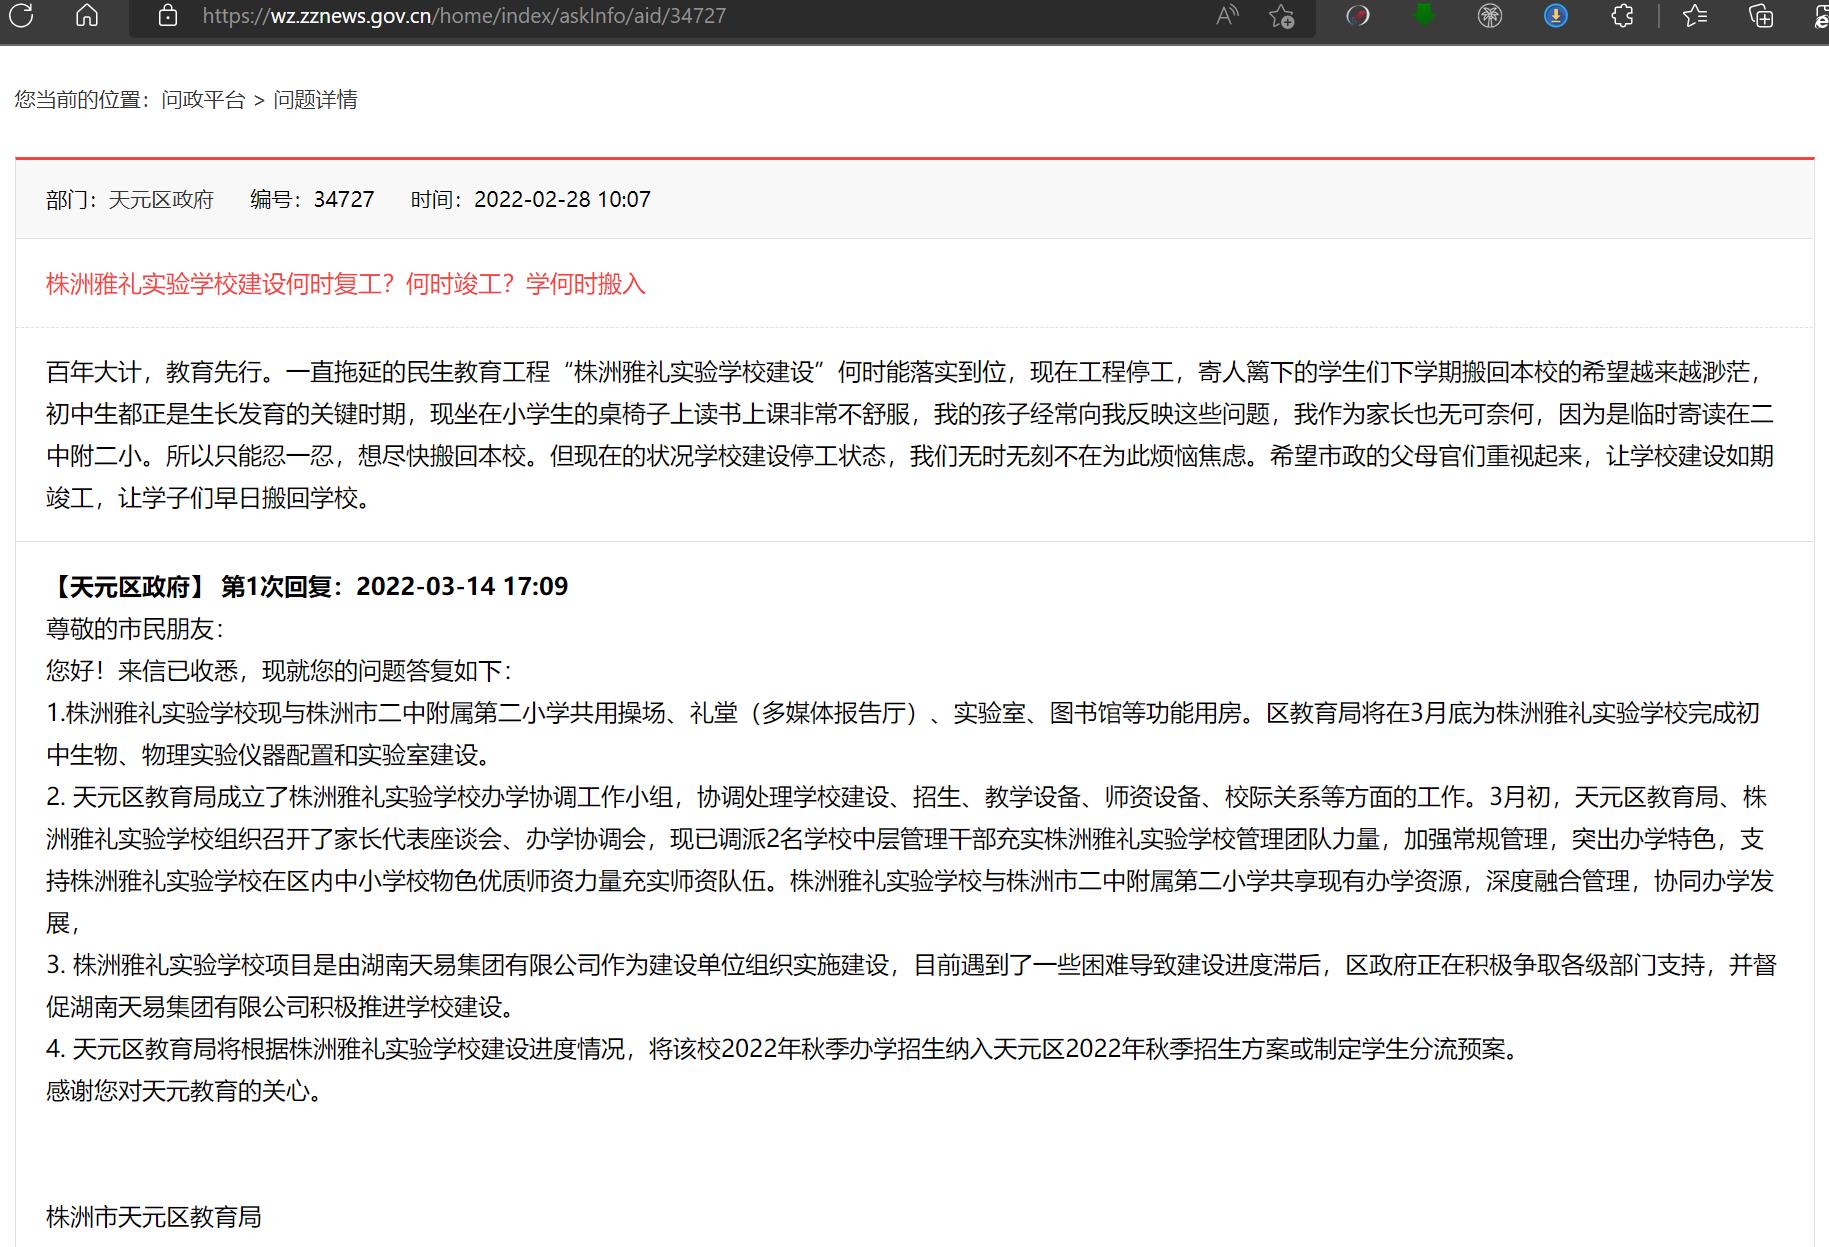Click the 部门：天元区政府 label
This screenshot has width=1829, height=1247.
pos(130,200)
